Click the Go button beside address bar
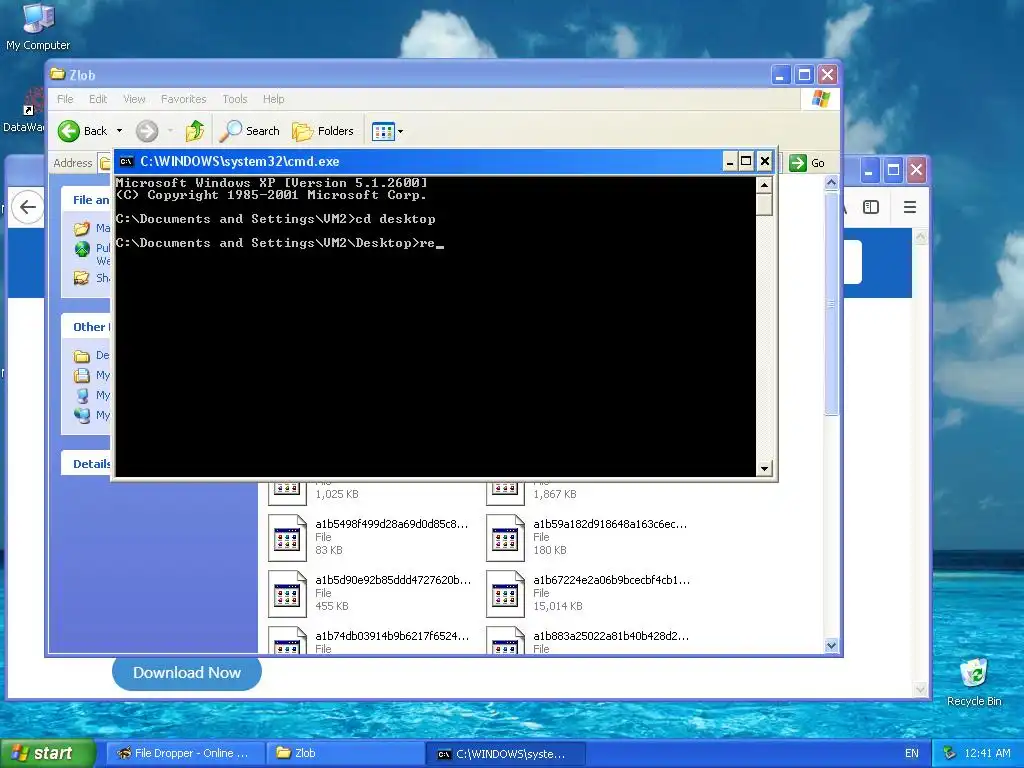This screenshot has width=1024, height=768. (807, 163)
